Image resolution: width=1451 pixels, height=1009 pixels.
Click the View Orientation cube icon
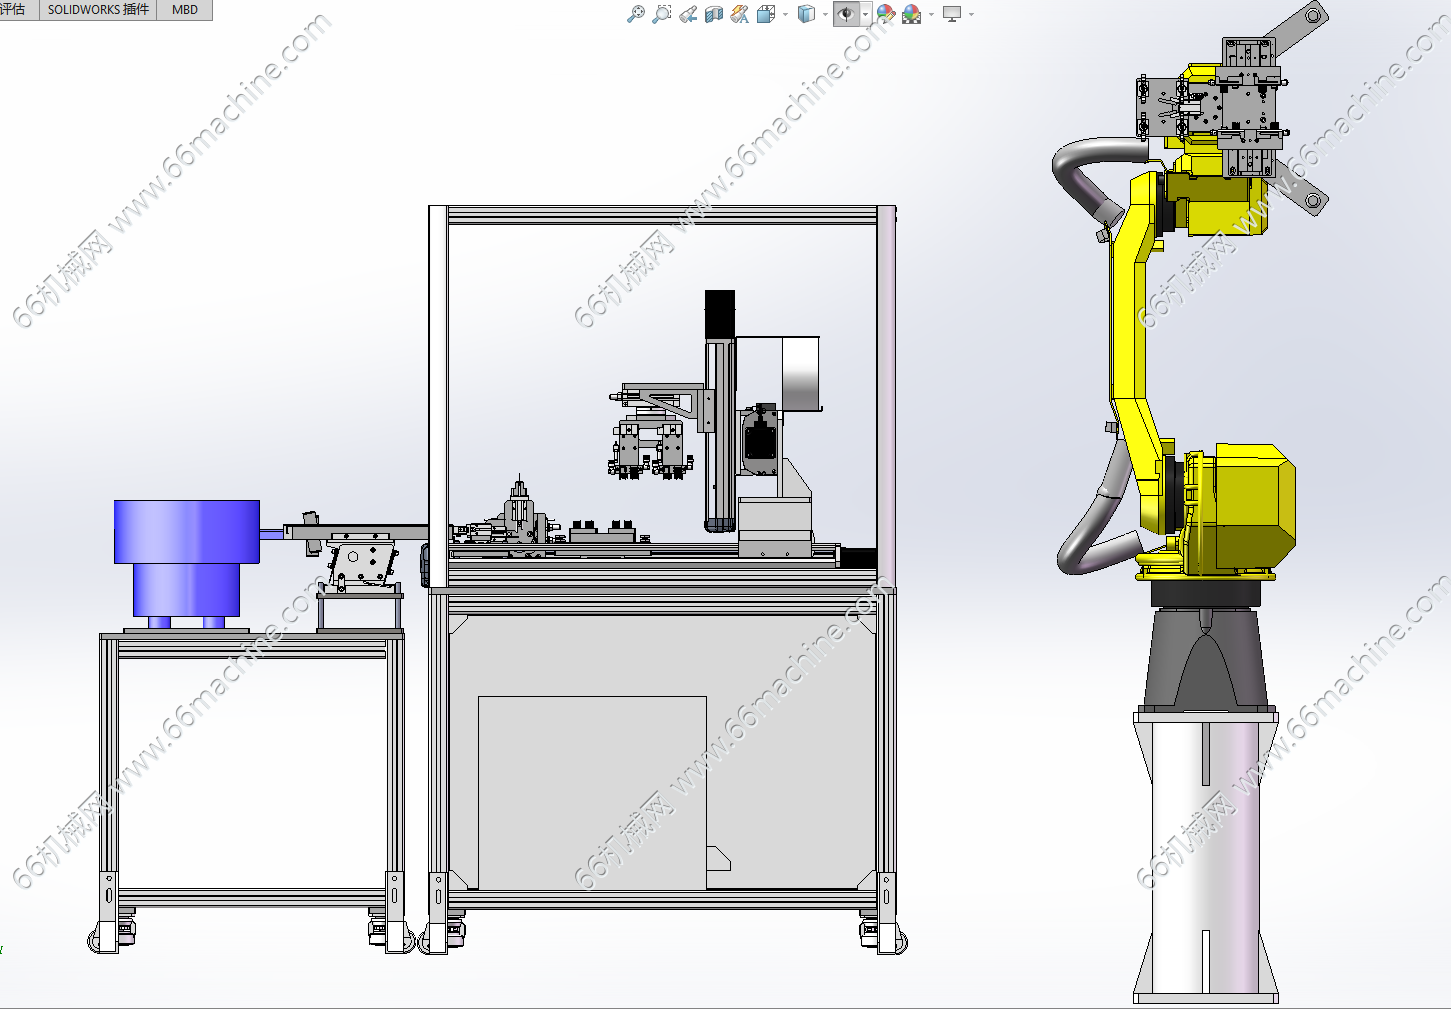[766, 14]
